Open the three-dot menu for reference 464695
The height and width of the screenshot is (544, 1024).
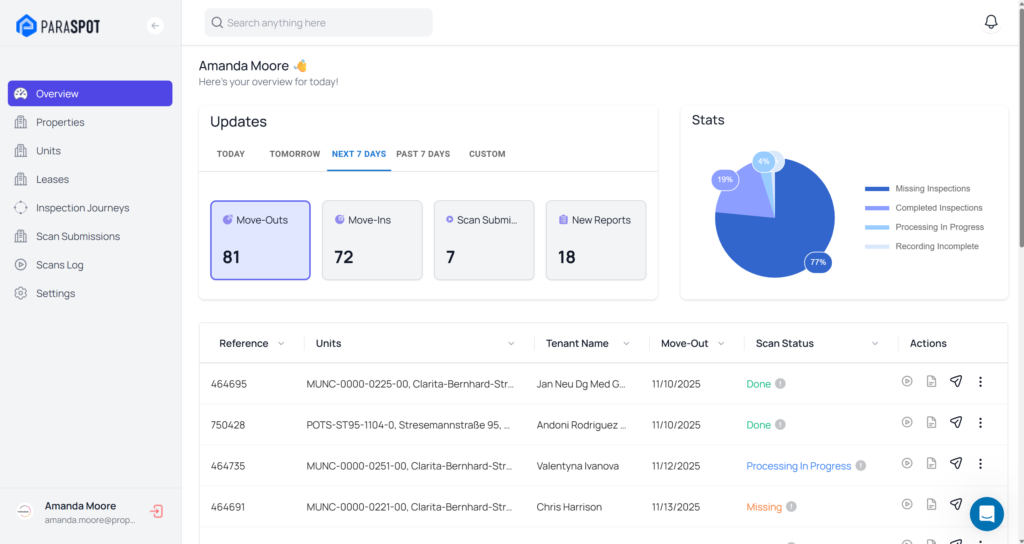pos(980,381)
